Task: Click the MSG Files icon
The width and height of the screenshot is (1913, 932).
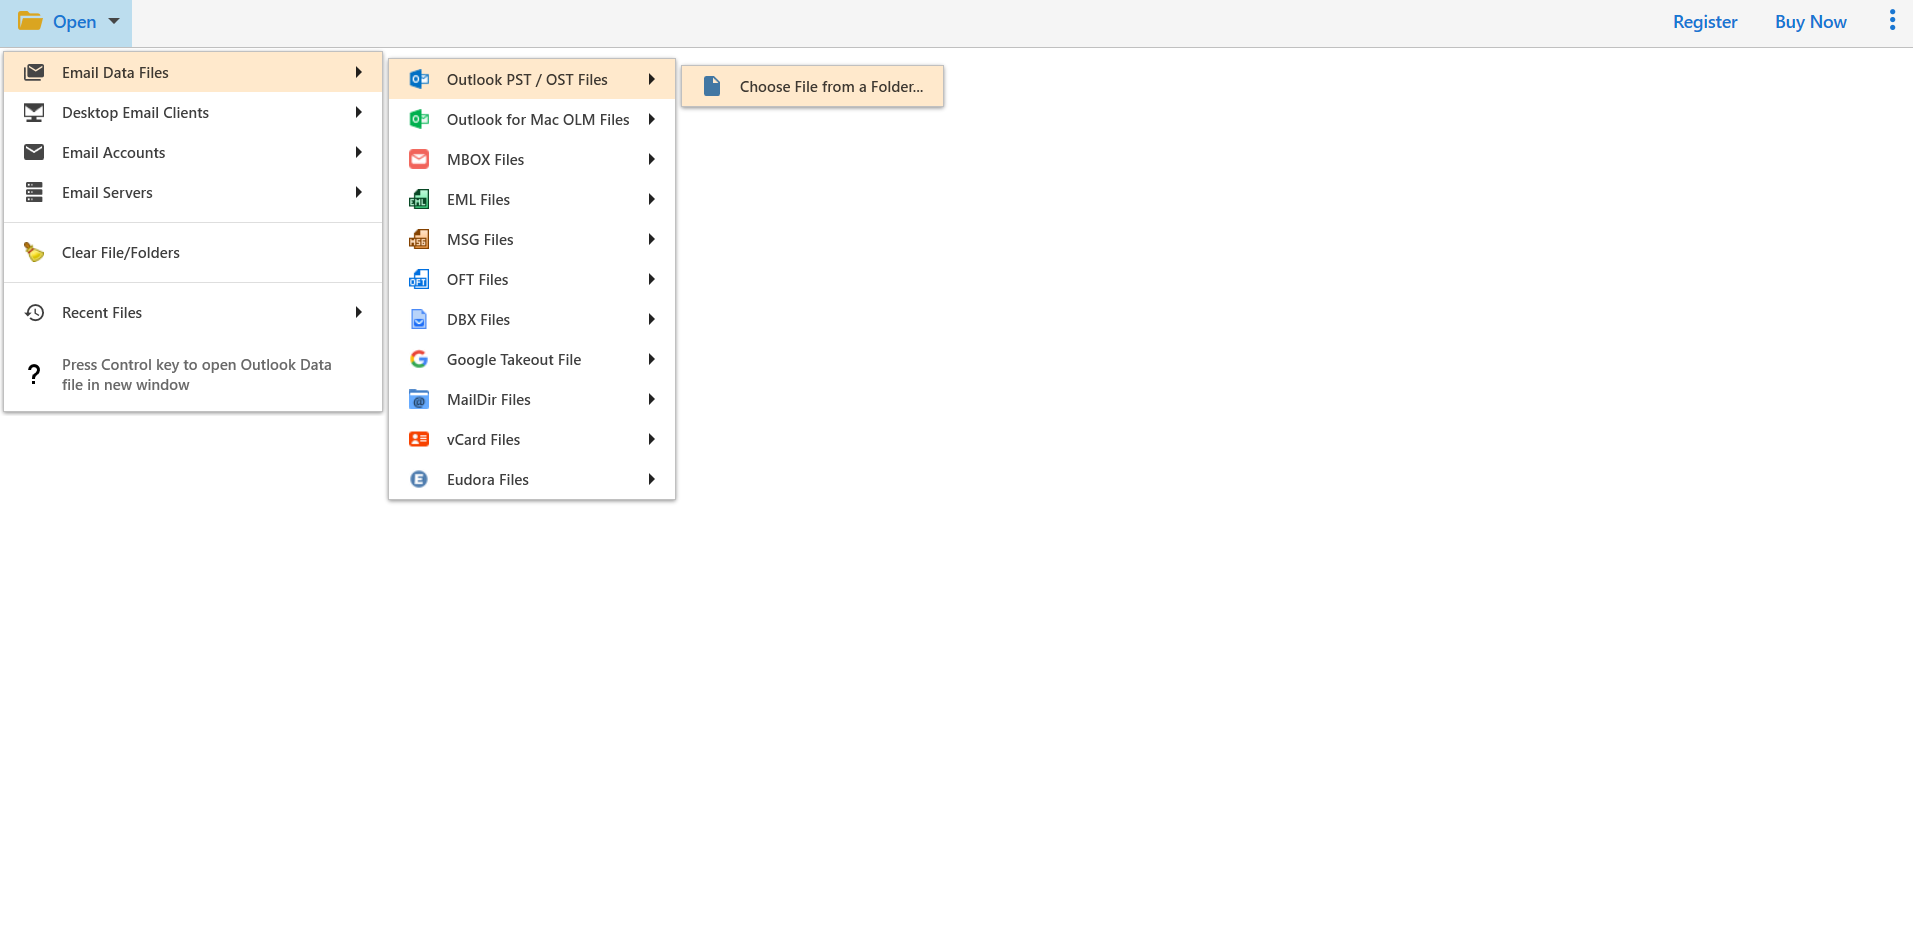Action: coord(419,239)
